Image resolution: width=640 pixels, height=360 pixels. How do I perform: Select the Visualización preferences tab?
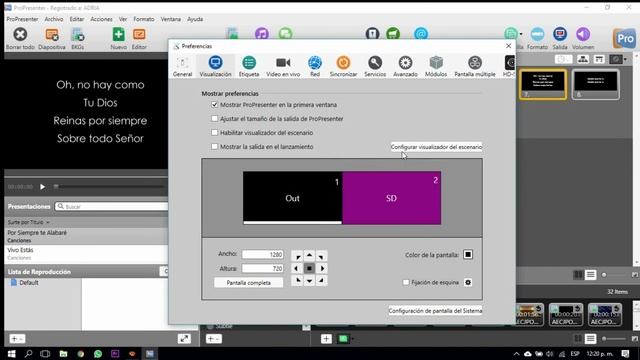tap(216, 66)
